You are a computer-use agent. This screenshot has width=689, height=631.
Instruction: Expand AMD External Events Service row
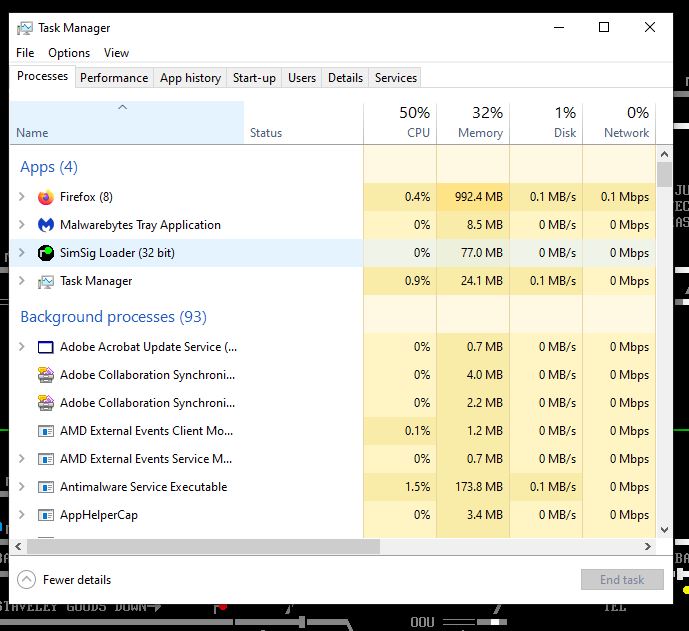pos(22,459)
